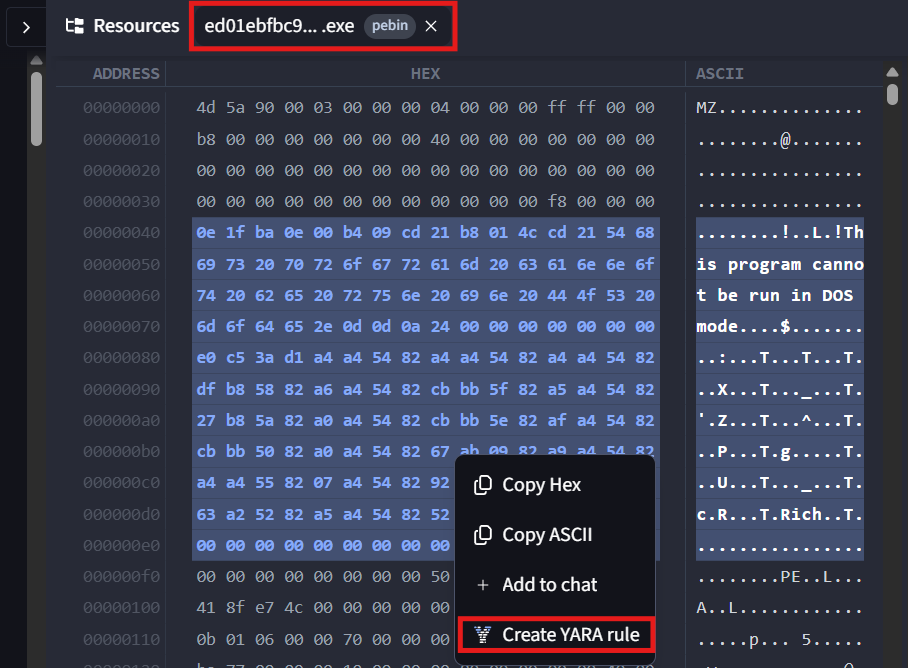Select the ed01ebfbc9... .exe tab
The height and width of the screenshot is (668, 908).
point(279,26)
